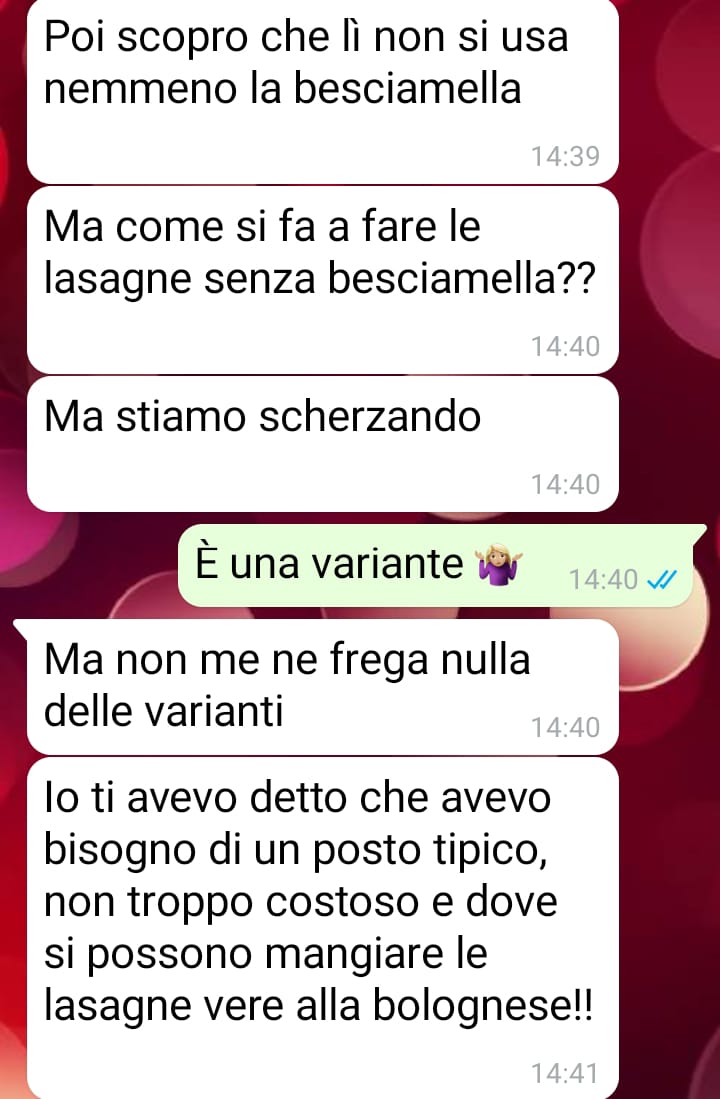Tap the word 'bolognese!!' in last message
Screen dimensions: 720x1099
(x=482, y=1006)
